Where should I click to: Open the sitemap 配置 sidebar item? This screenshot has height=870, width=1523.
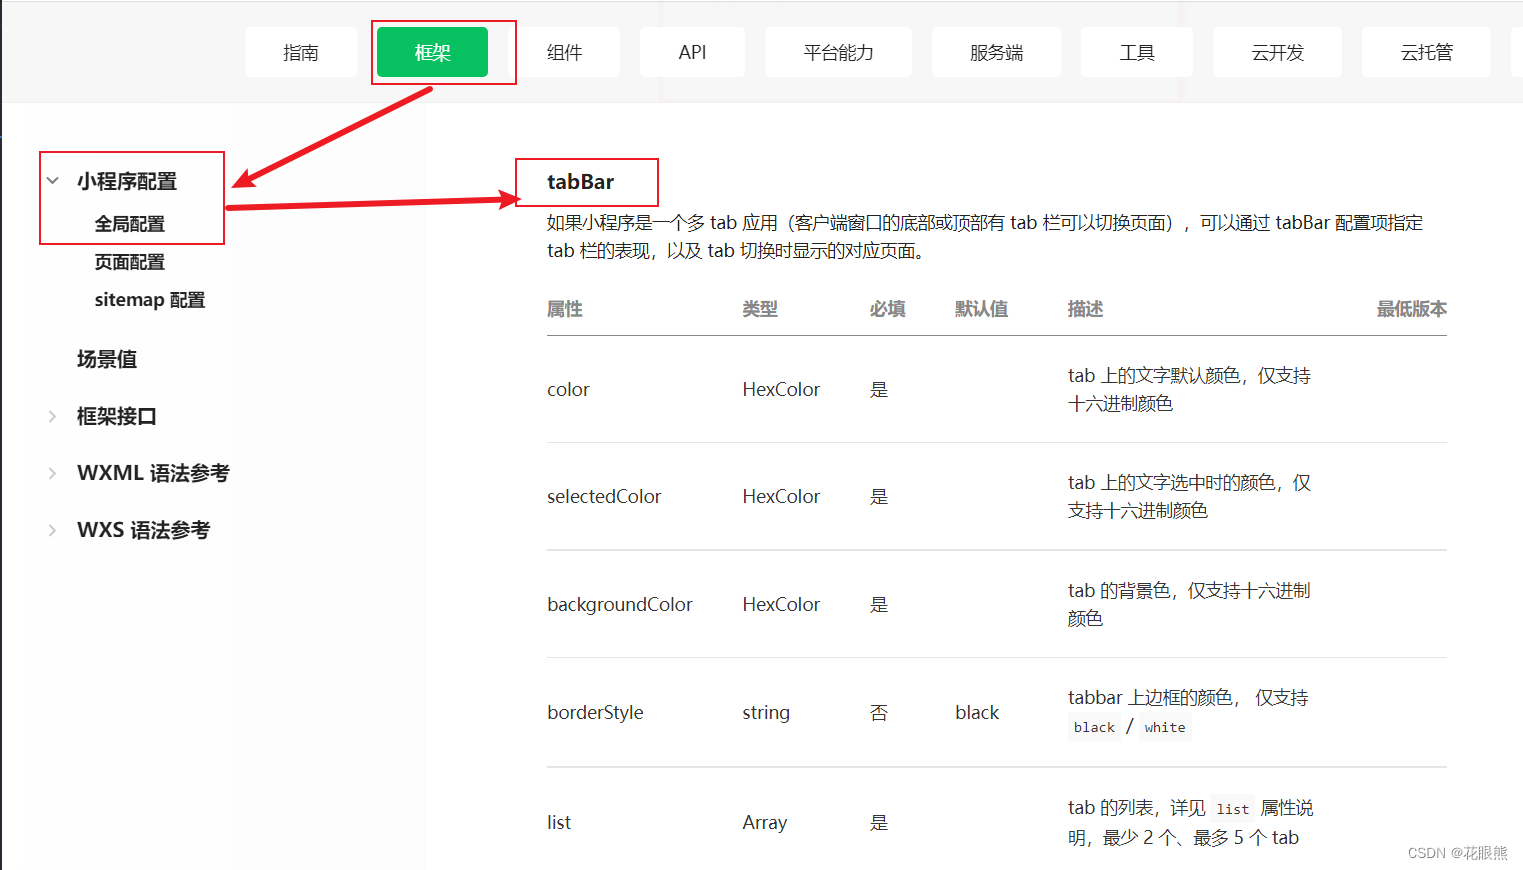coord(150,300)
